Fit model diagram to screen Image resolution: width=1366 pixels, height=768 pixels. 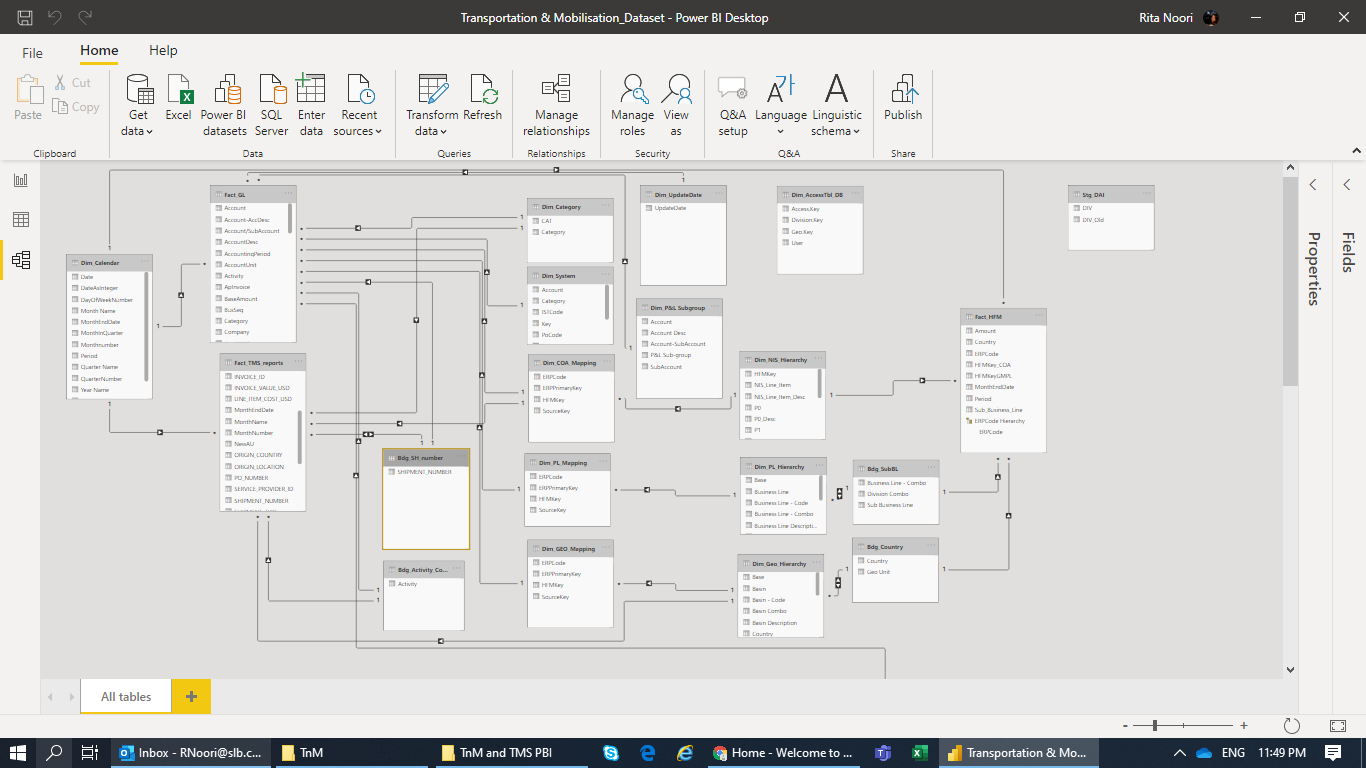1338,725
